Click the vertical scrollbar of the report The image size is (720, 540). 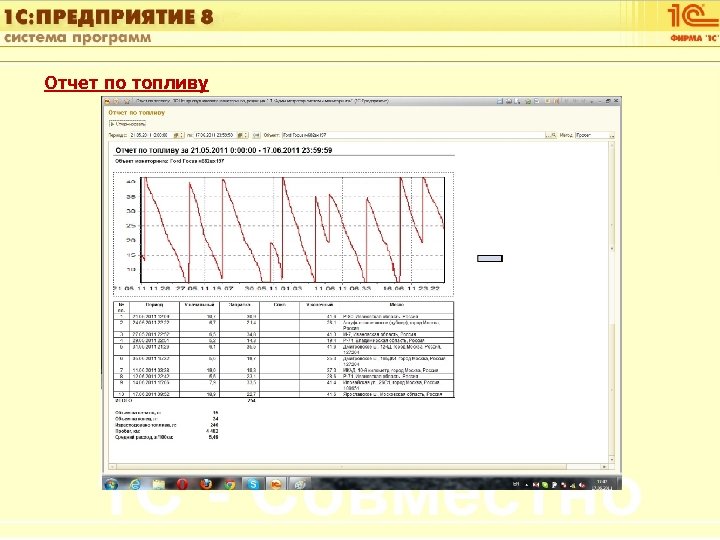click(x=612, y=302)
